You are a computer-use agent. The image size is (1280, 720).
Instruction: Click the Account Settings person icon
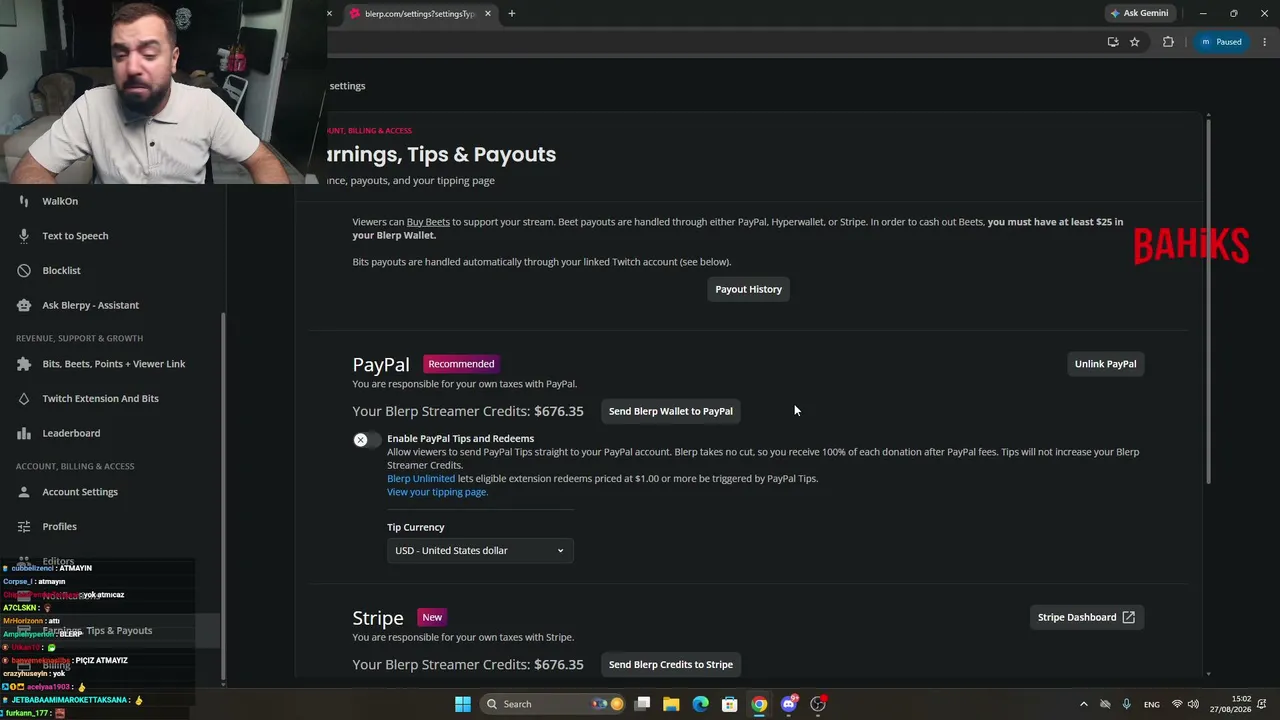[24, 492]
